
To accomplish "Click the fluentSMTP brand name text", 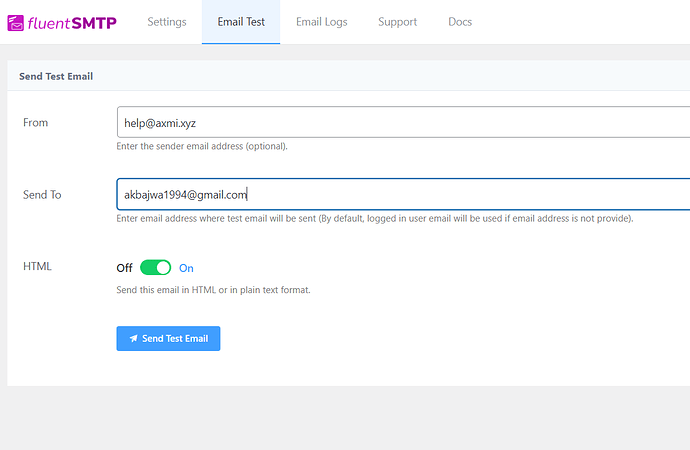I will 72,21.
